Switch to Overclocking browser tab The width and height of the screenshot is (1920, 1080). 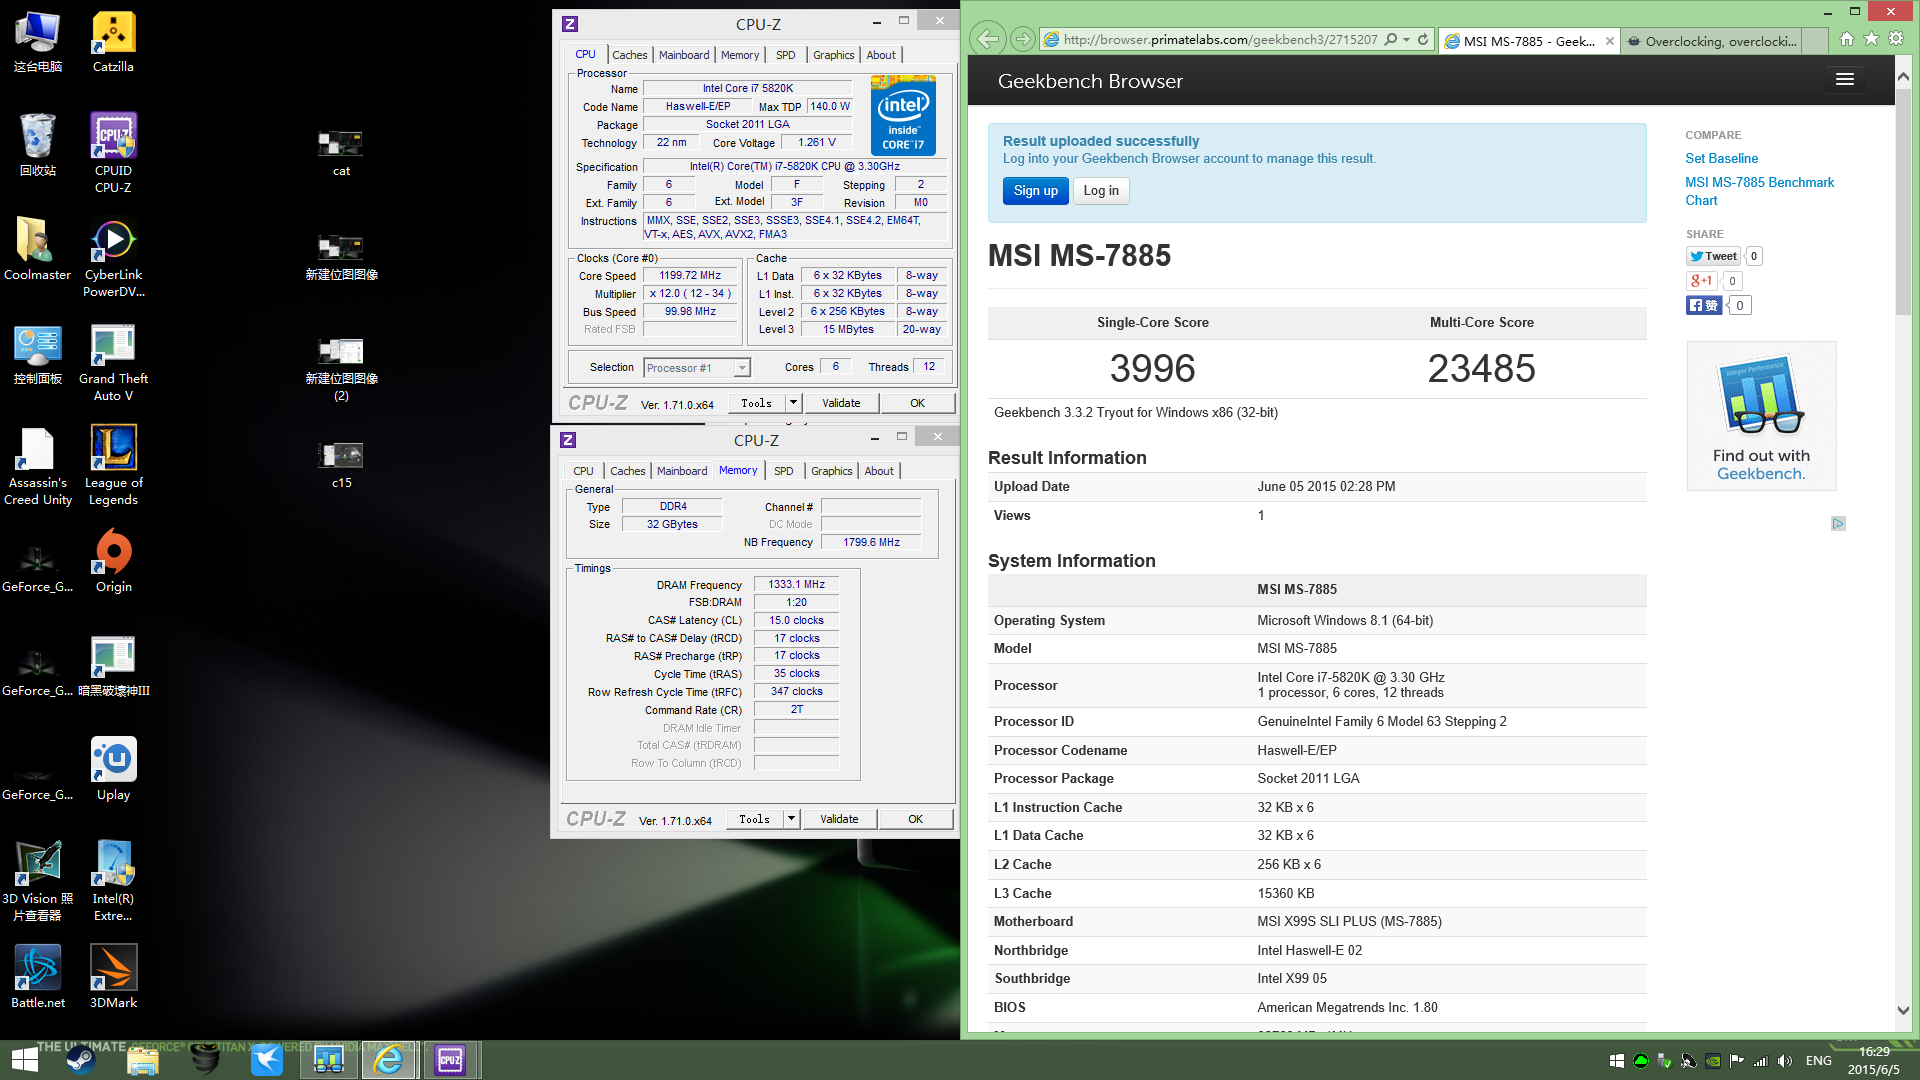[1720, 41]
